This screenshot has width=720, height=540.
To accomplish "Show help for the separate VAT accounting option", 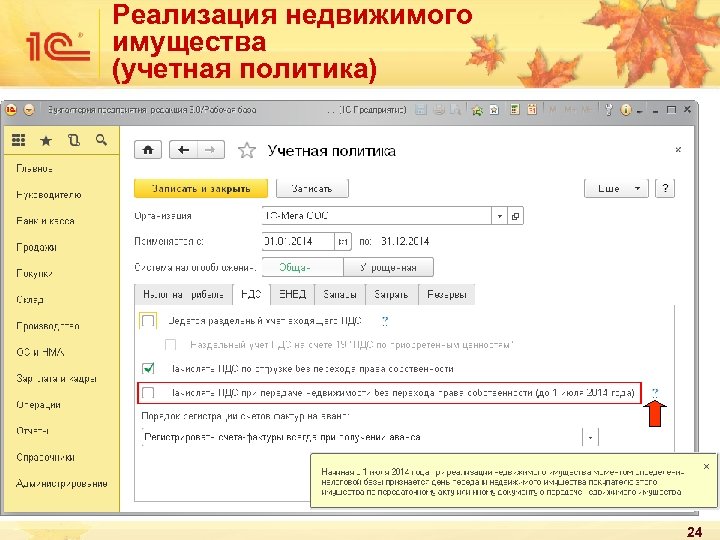I will coord(385,321).
